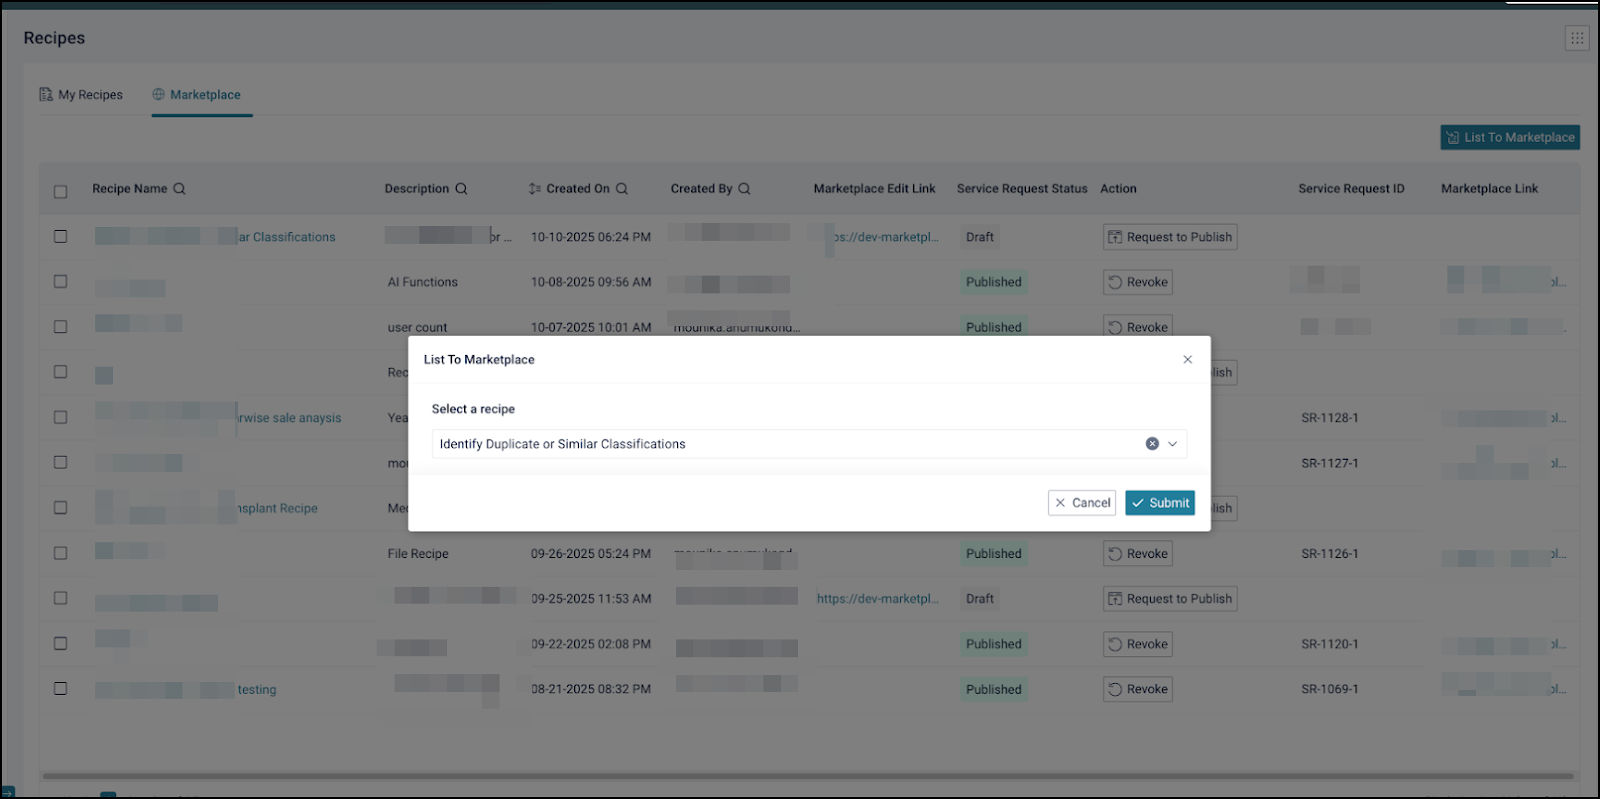Click the AI Functions description cell
Screen dimensions: 1600x799
click(423, 282)
